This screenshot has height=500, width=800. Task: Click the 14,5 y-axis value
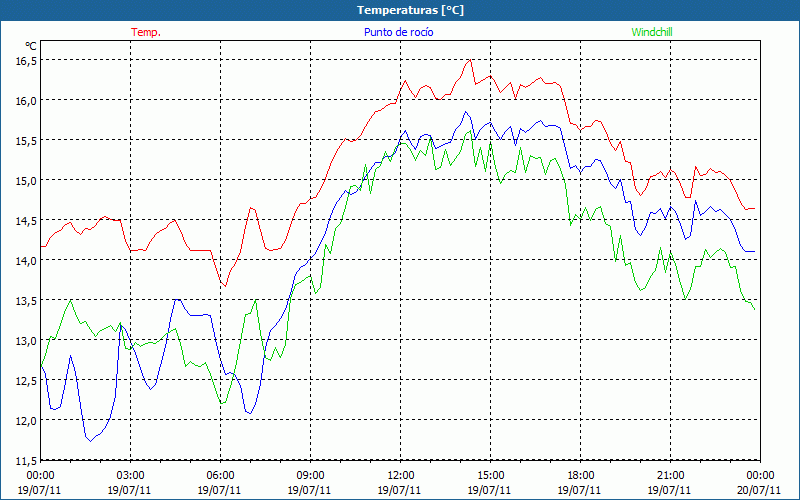27,220
